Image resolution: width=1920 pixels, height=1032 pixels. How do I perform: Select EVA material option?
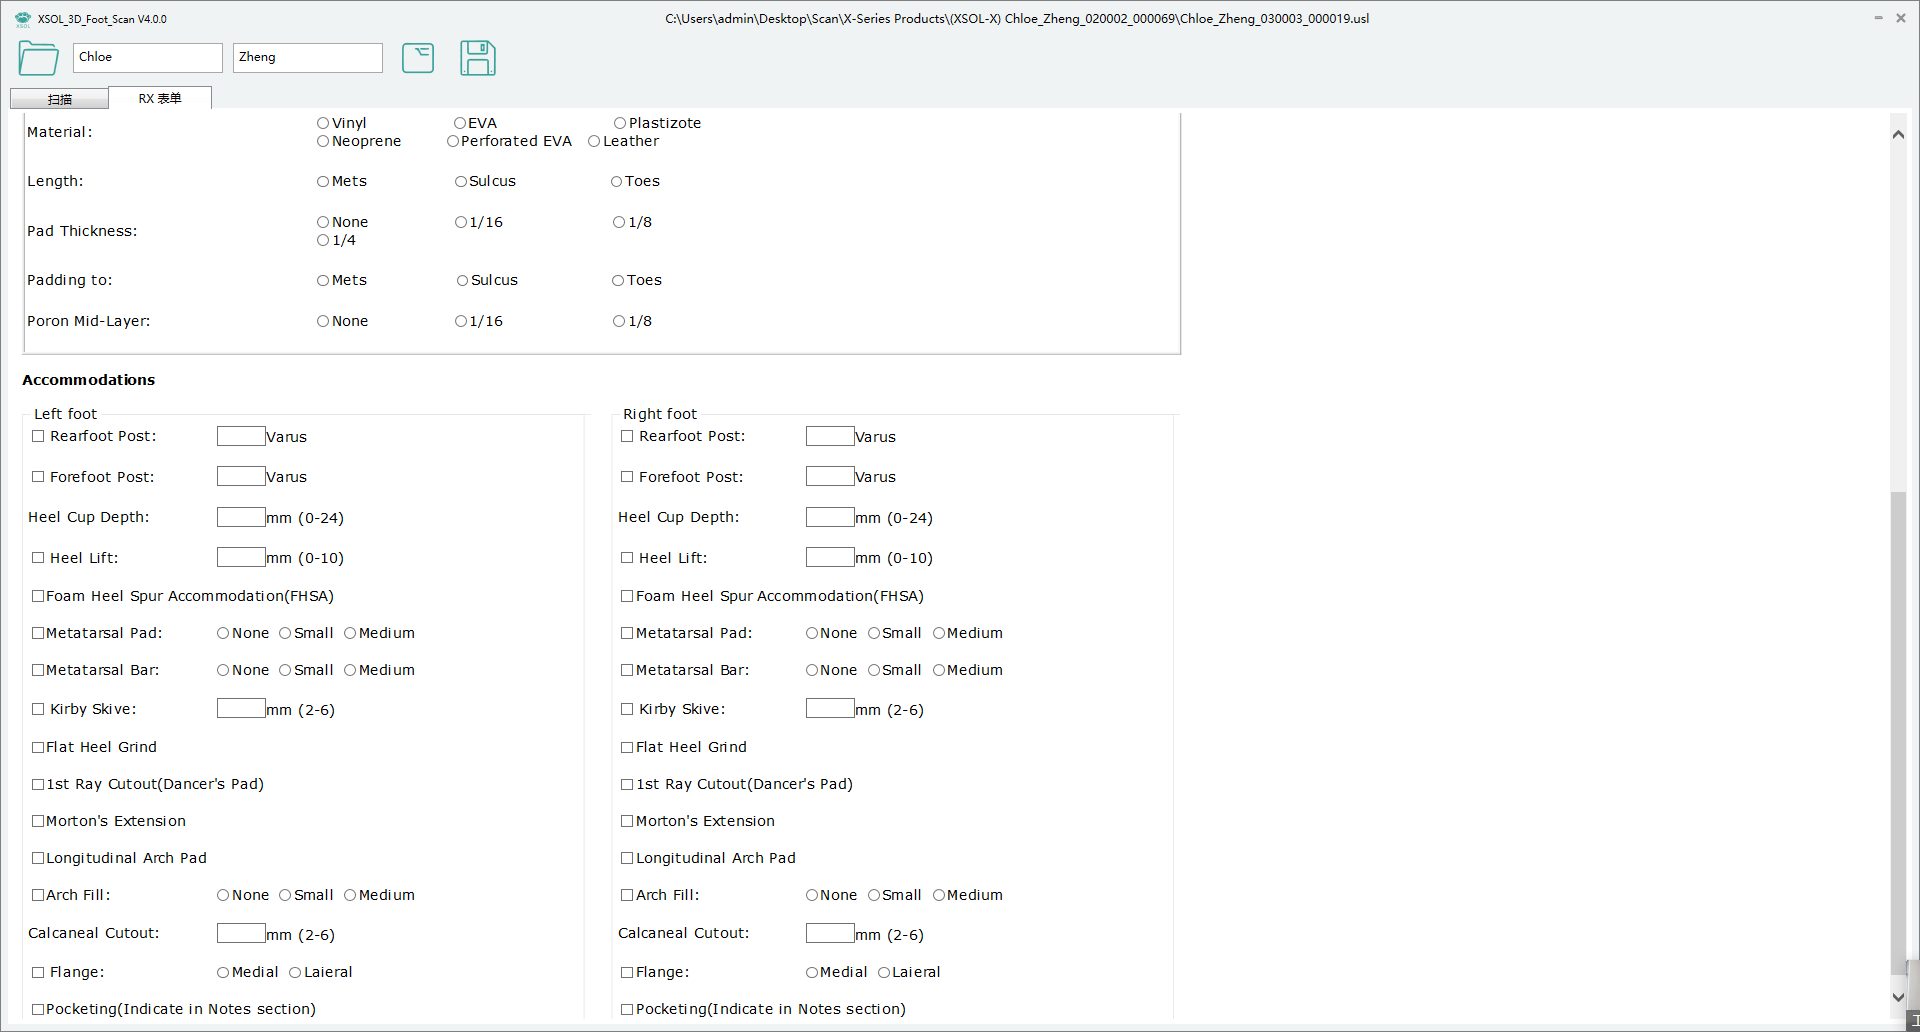460,123
